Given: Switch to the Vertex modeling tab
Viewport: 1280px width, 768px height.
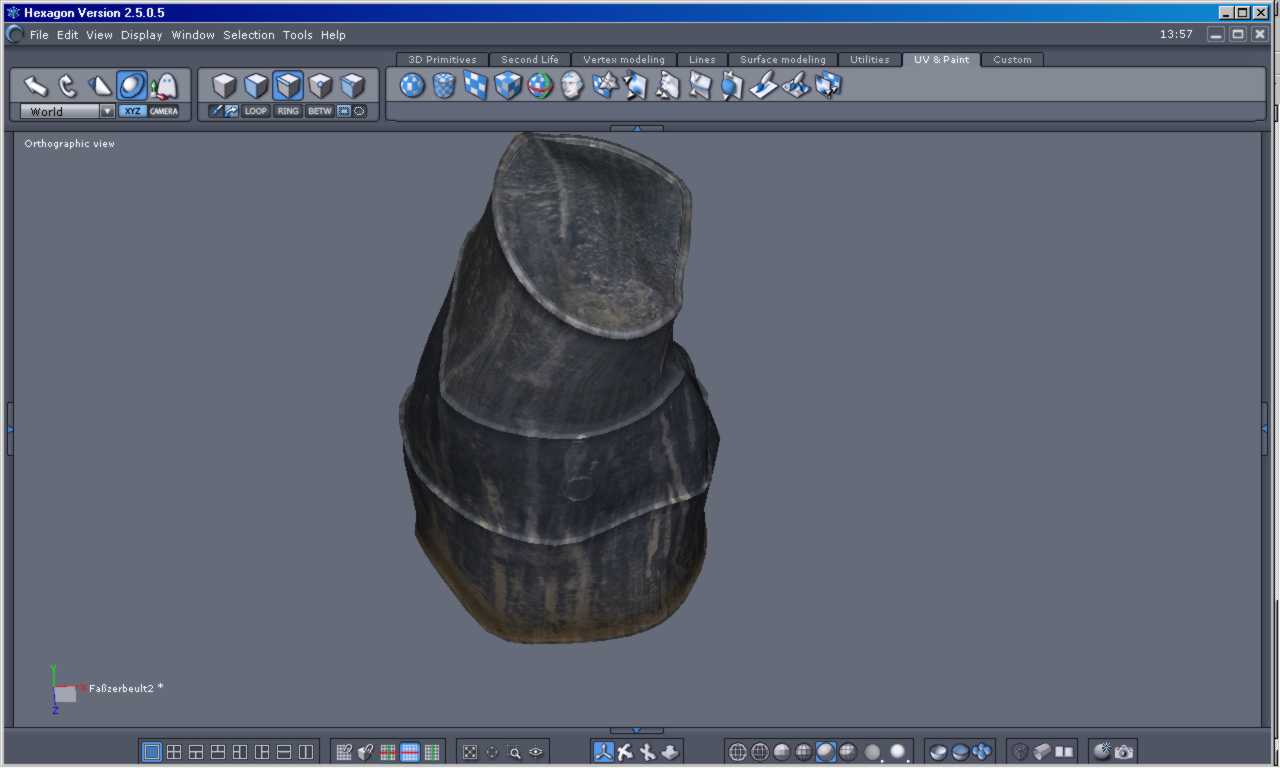Looking at the screenshot, I should tap(623, 60).
